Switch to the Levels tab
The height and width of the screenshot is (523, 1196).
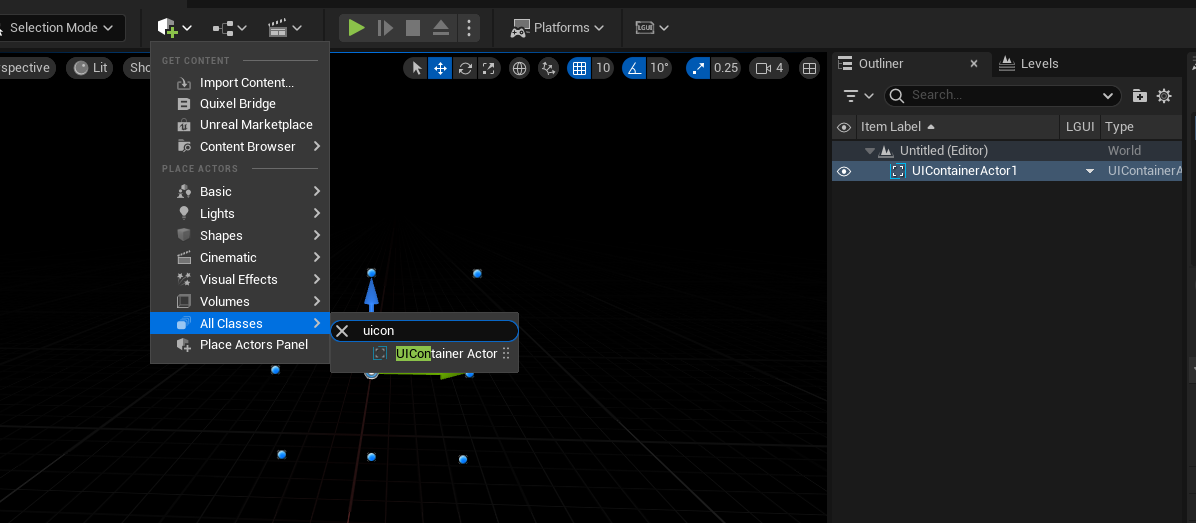point(1029,63)
